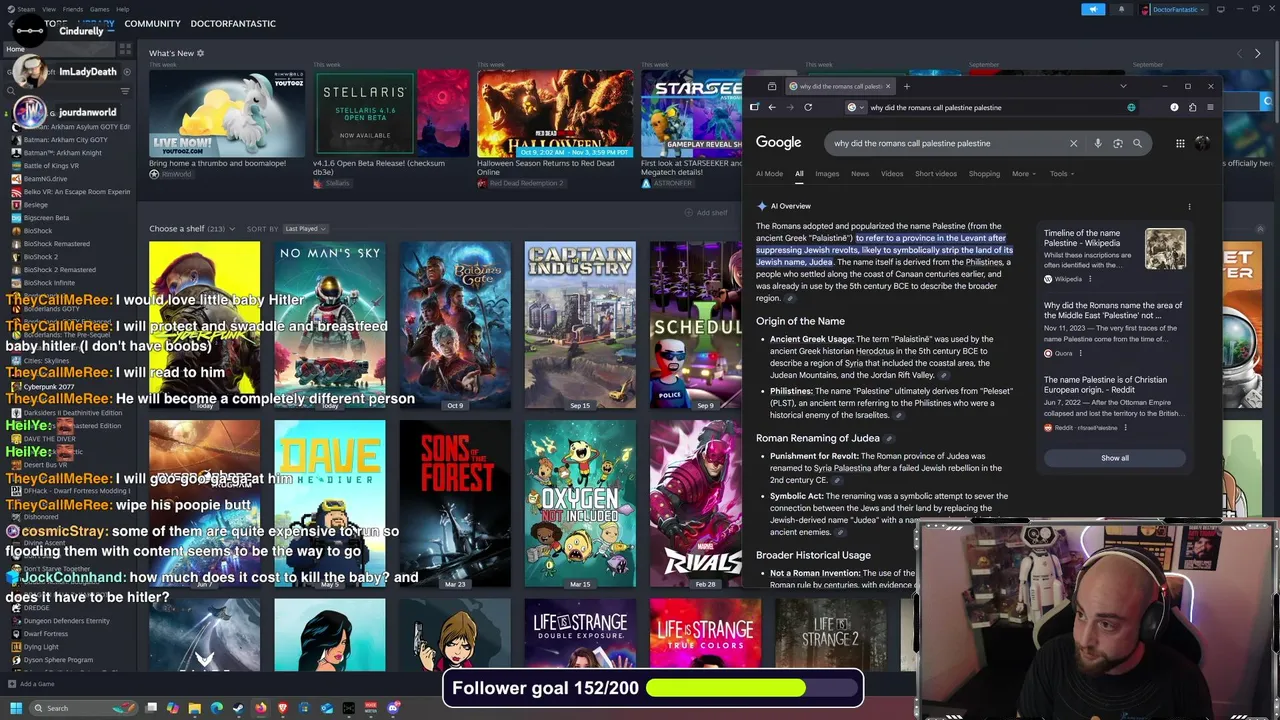
Task: Open the browser hamburger menu
Action: (x=1210, y=107)
